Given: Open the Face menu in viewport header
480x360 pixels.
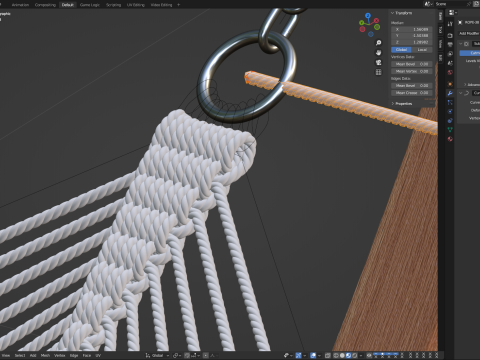Looking at the screenshot, I should pyautogui.click(x=87, y=355).
